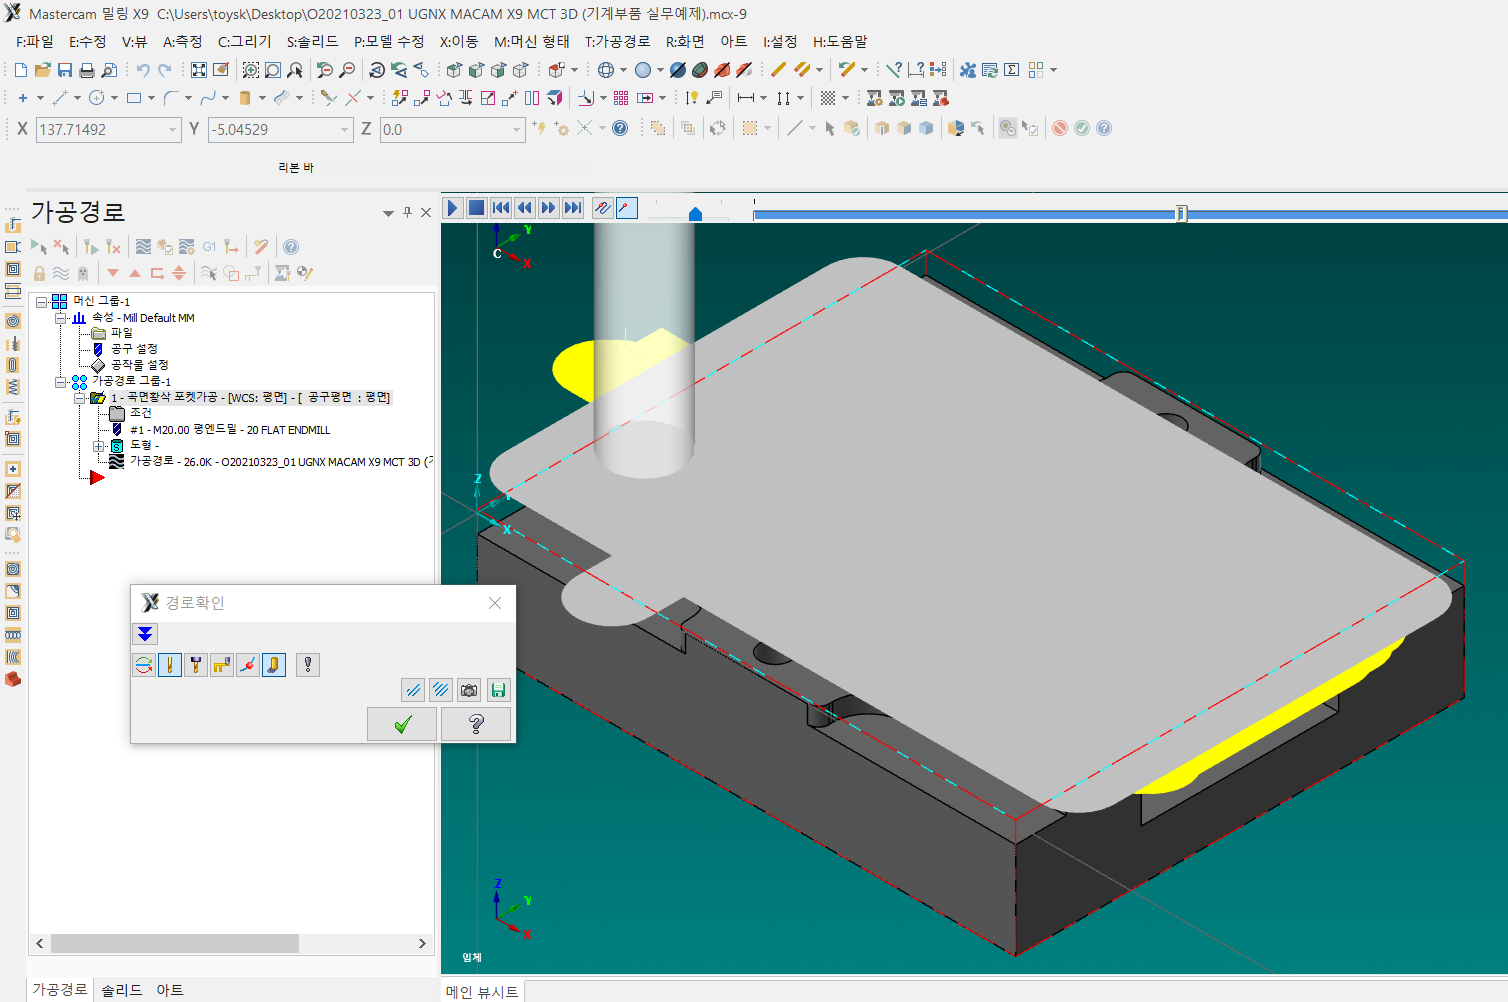Click the Print icon in the toolbar
Viewport: 1508px width, 1002px height.
[x=87, y=70]
